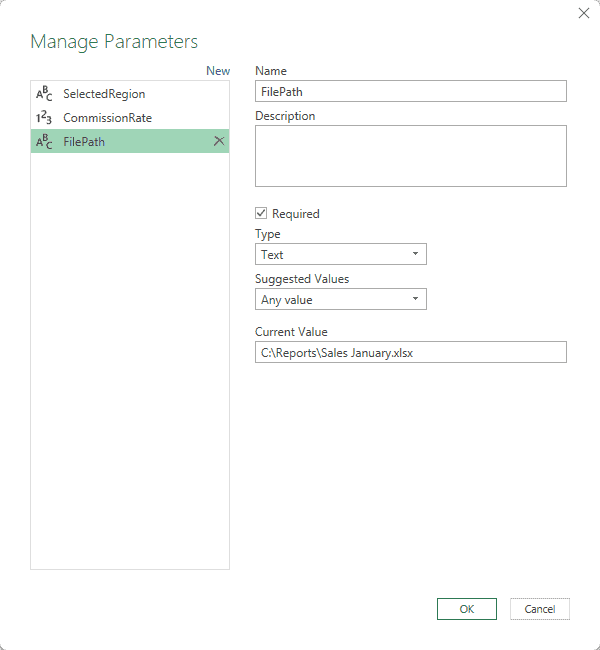Click the Cancel button
The width and height of the screenshot is (600, 650).
[540, 609]
